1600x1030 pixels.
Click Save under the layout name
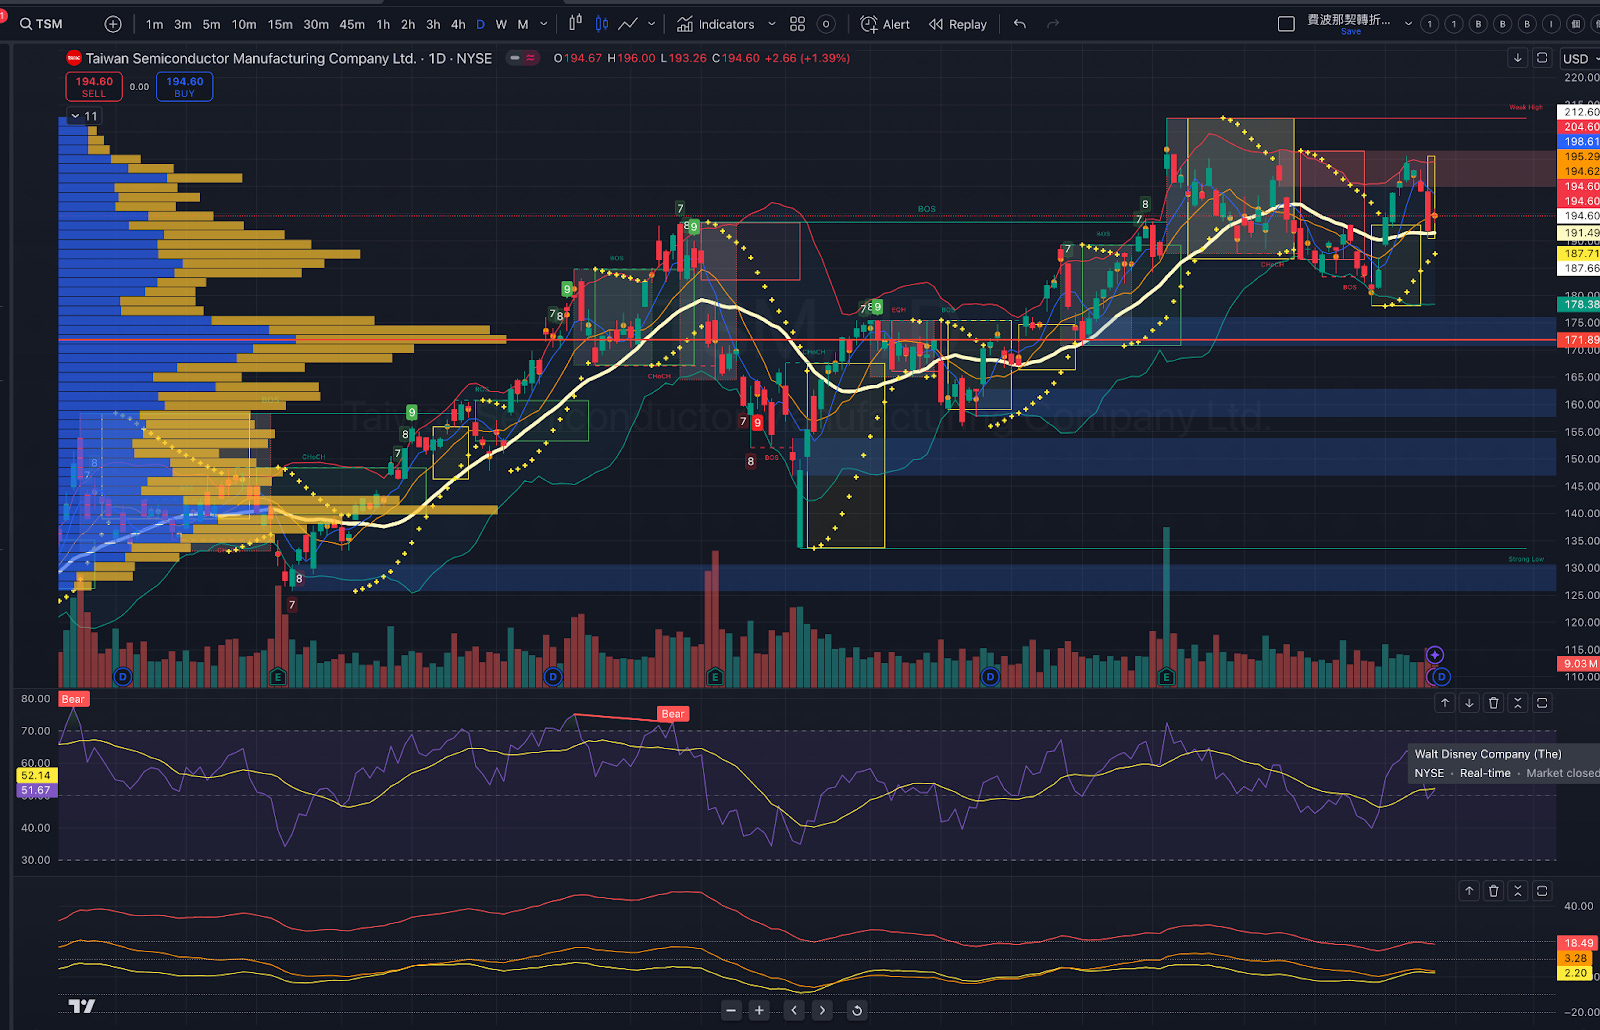pyautogui.click(x=1350, y=32)
